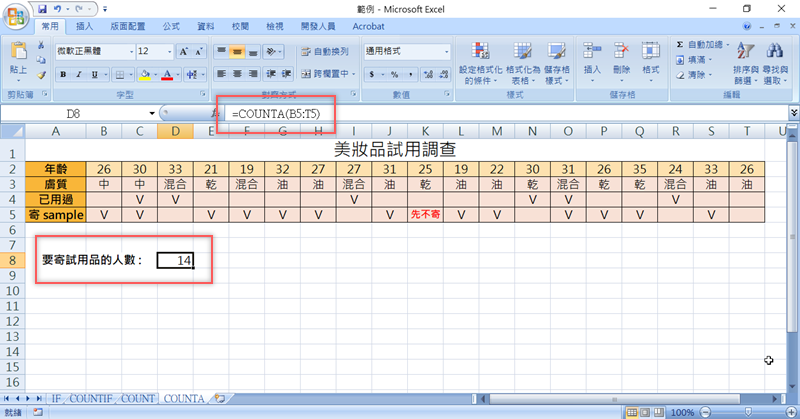The height and width of the screenshot is (419, 800).
Task: Open the 填滿 fill menu
Action: (694, 60)
